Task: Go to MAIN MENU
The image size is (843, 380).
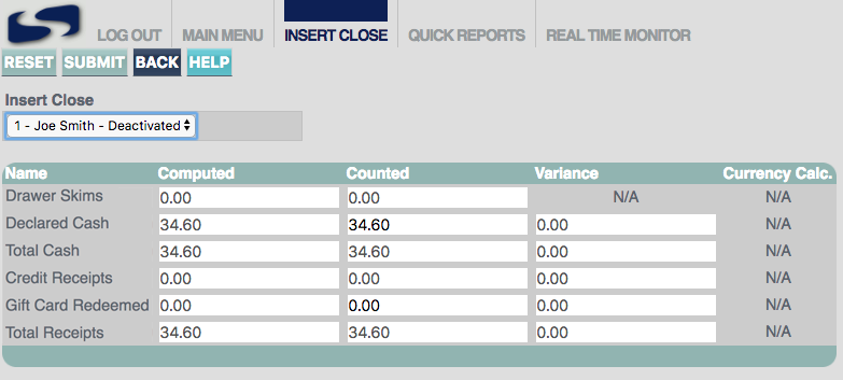Action: [x=223, y=35]
